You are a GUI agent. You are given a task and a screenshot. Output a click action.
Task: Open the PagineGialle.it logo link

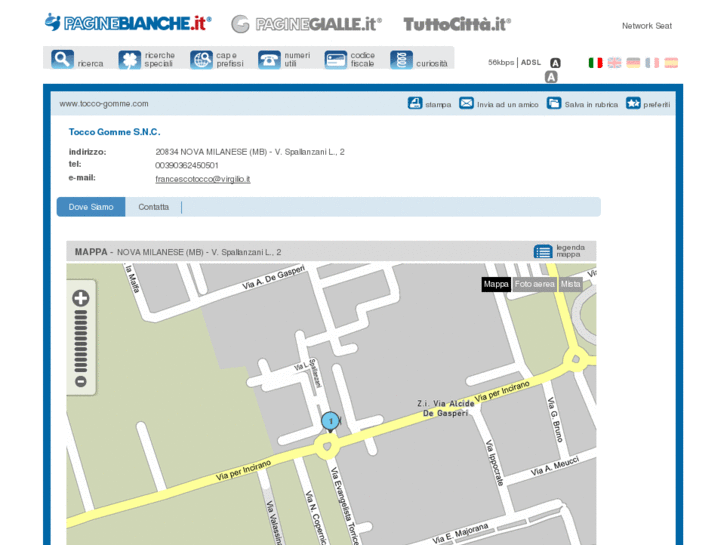coord(306,24)
